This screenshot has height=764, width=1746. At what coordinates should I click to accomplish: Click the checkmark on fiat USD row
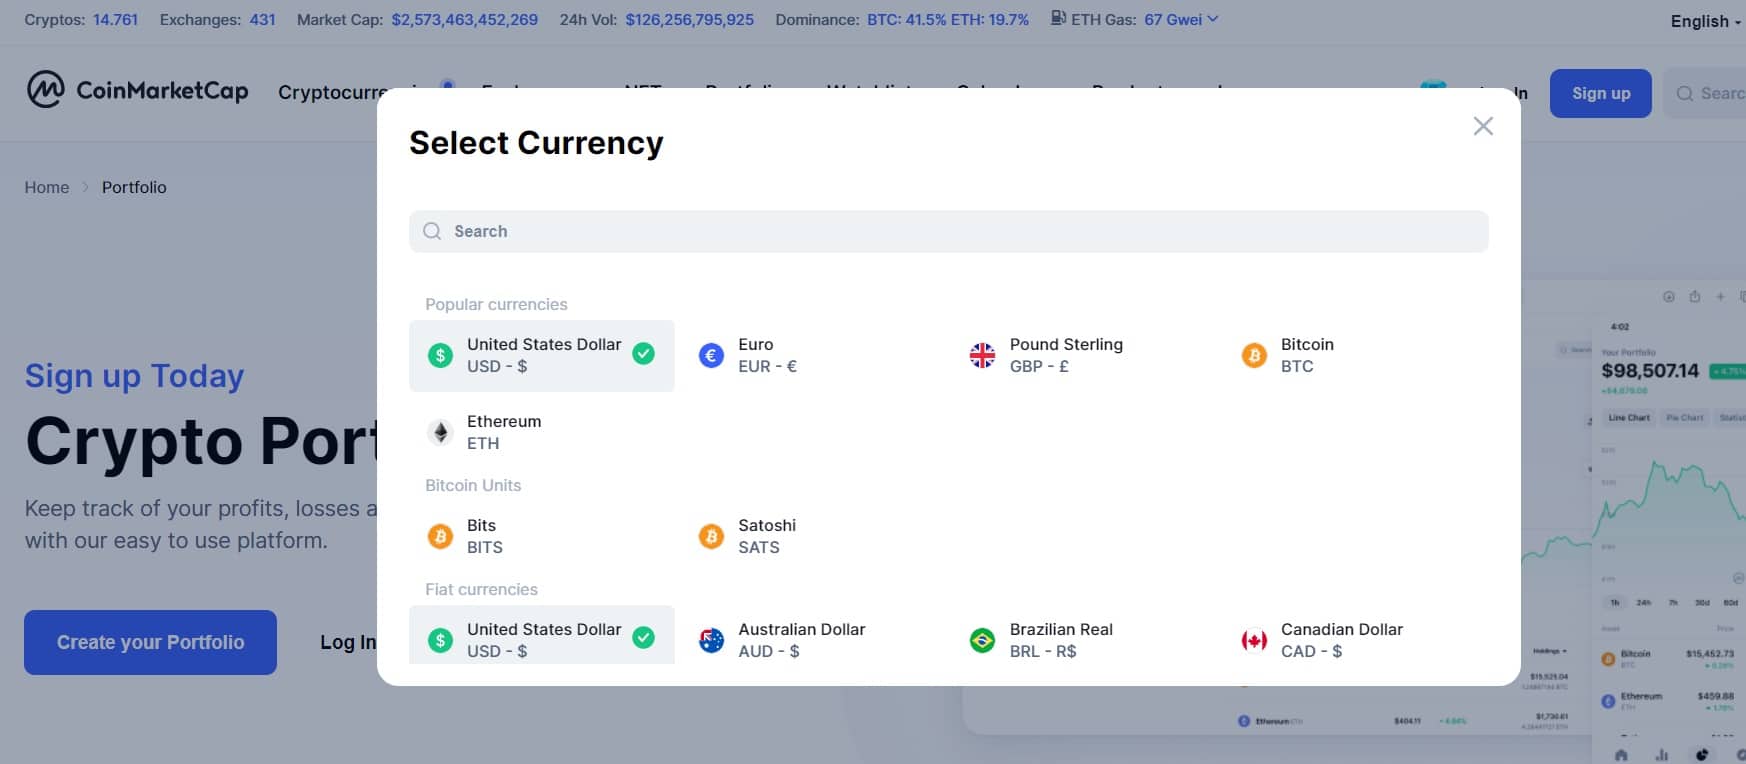click(x=644, y=638)
